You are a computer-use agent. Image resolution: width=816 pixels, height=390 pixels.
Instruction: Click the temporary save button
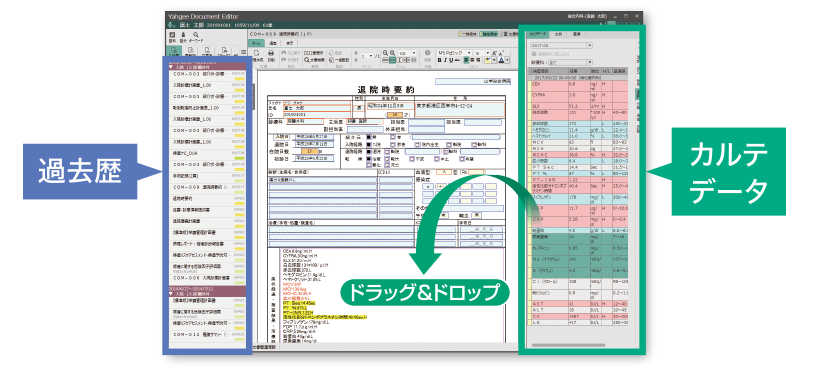click(468, 34)
